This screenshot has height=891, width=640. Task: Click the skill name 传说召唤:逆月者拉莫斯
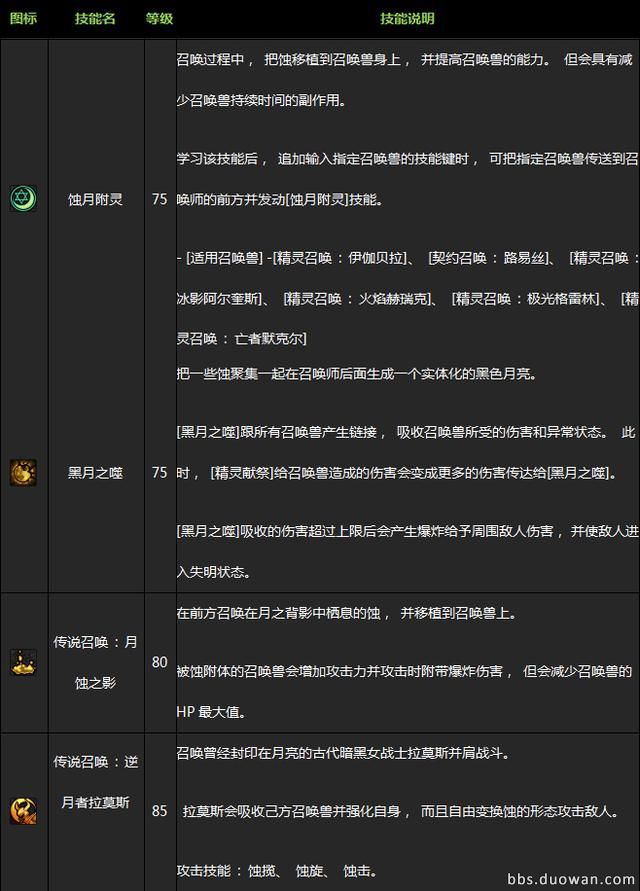point(95,782)
